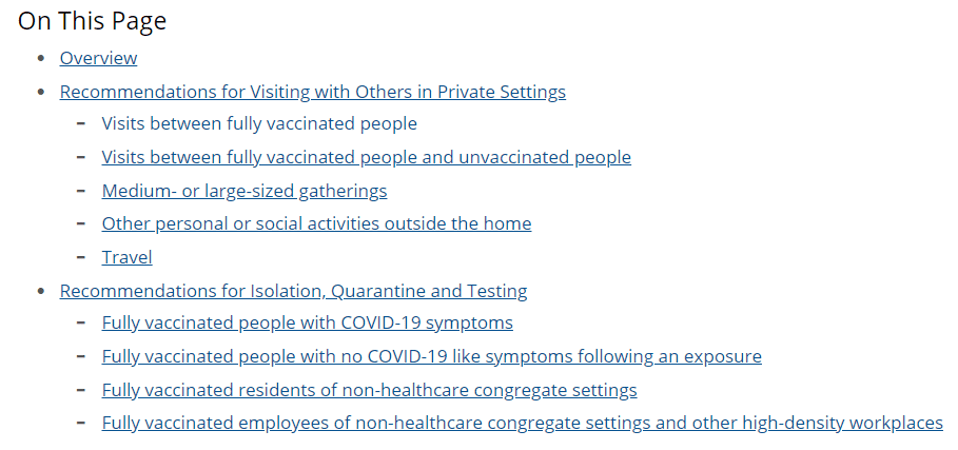
Task: Click the dash before Medium- or large-sized gatherings
Action: pyautogui.click(x=81, y=190)
